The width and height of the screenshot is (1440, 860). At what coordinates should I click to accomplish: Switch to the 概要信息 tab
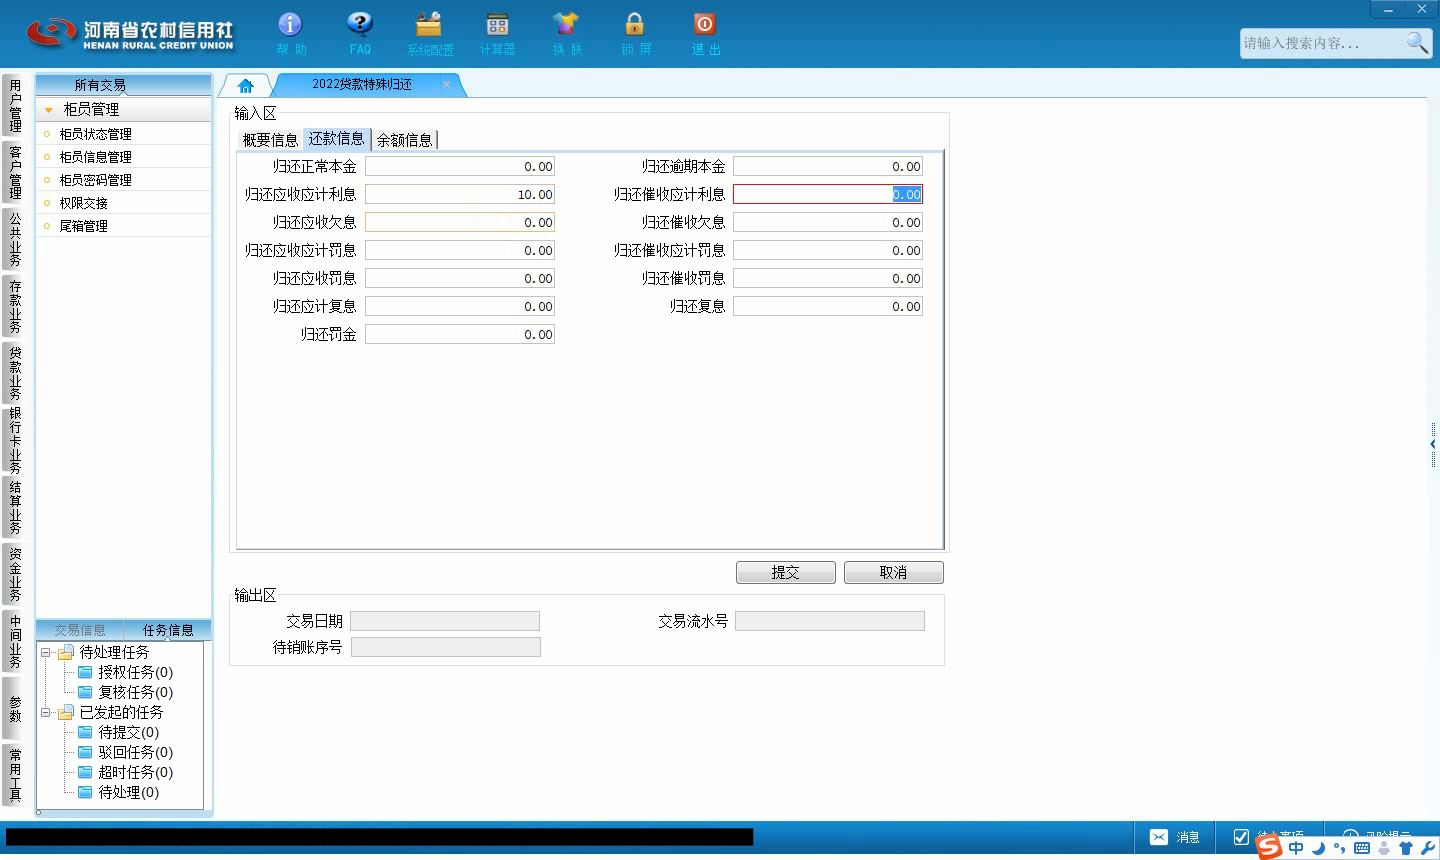[270, 140]
